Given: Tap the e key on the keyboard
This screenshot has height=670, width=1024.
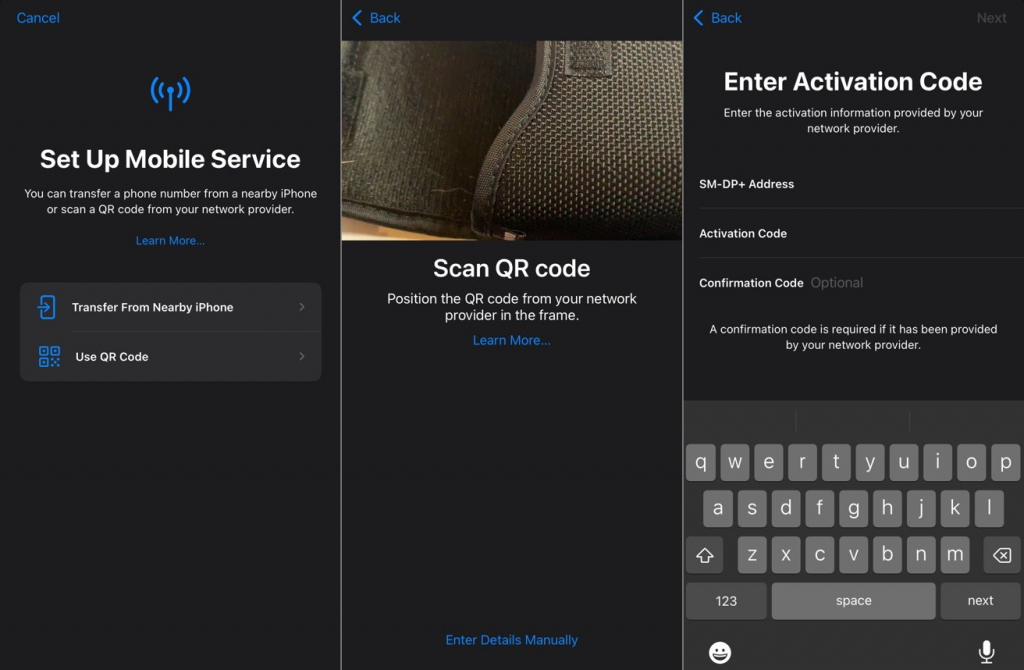Looking at the screenshot, I should [x=769, y=462].
